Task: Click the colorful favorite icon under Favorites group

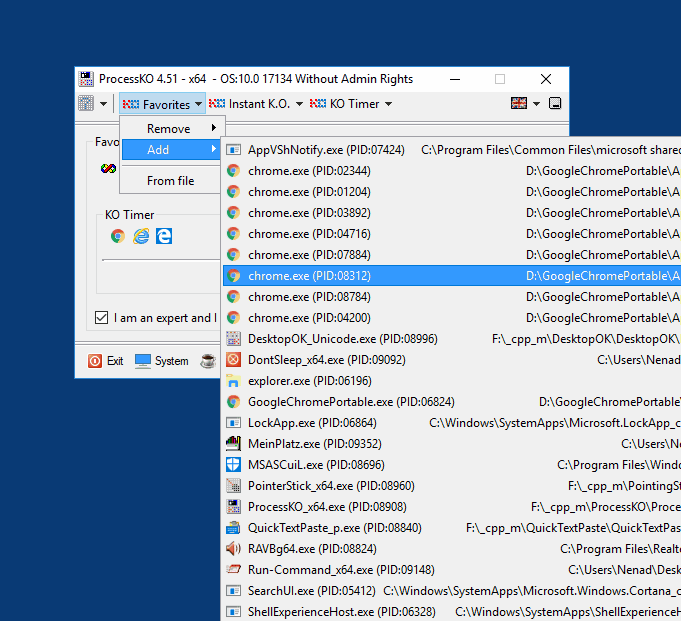Action: pyautogui.click(x=108, y=169)
